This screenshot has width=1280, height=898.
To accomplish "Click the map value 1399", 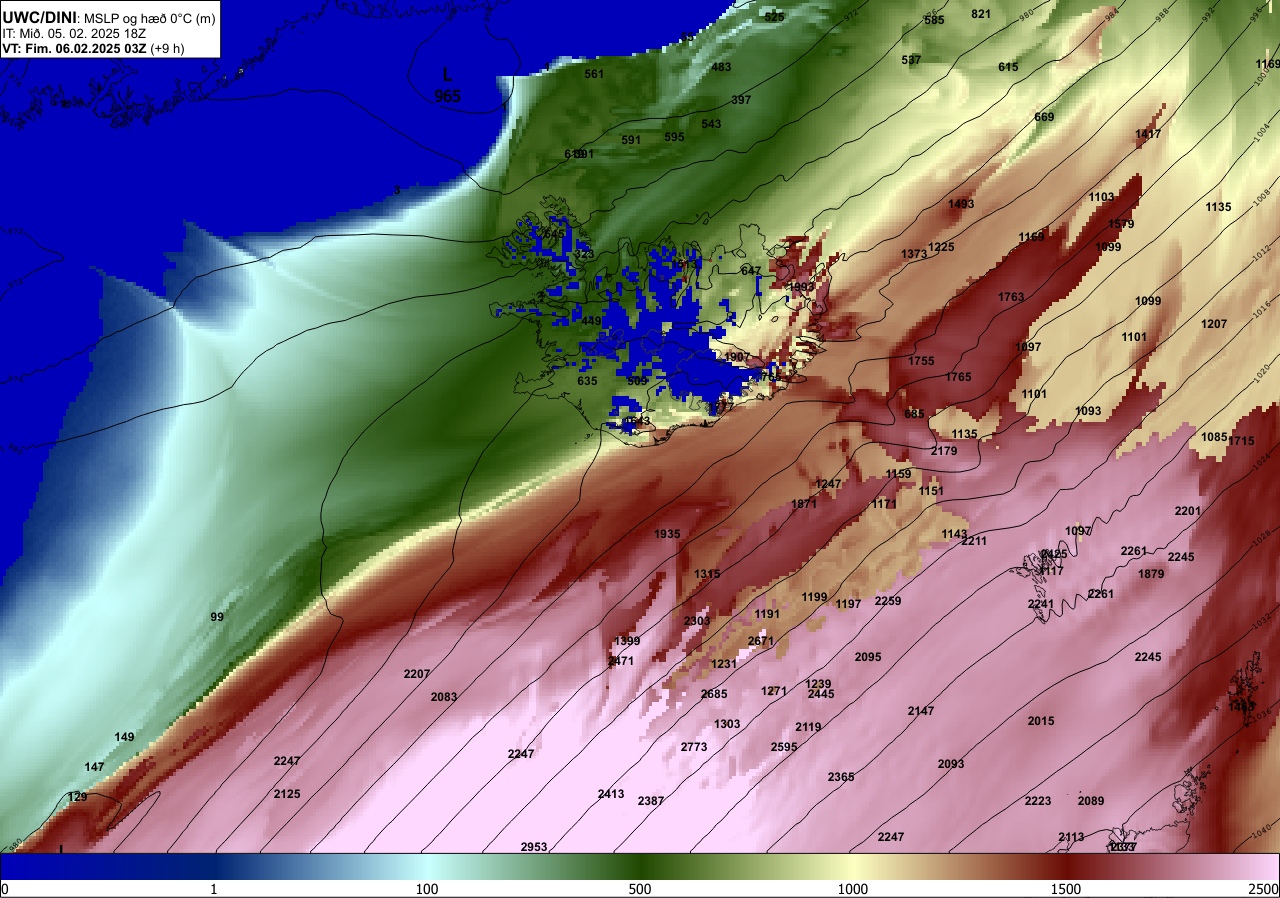I will pos(627,641).
